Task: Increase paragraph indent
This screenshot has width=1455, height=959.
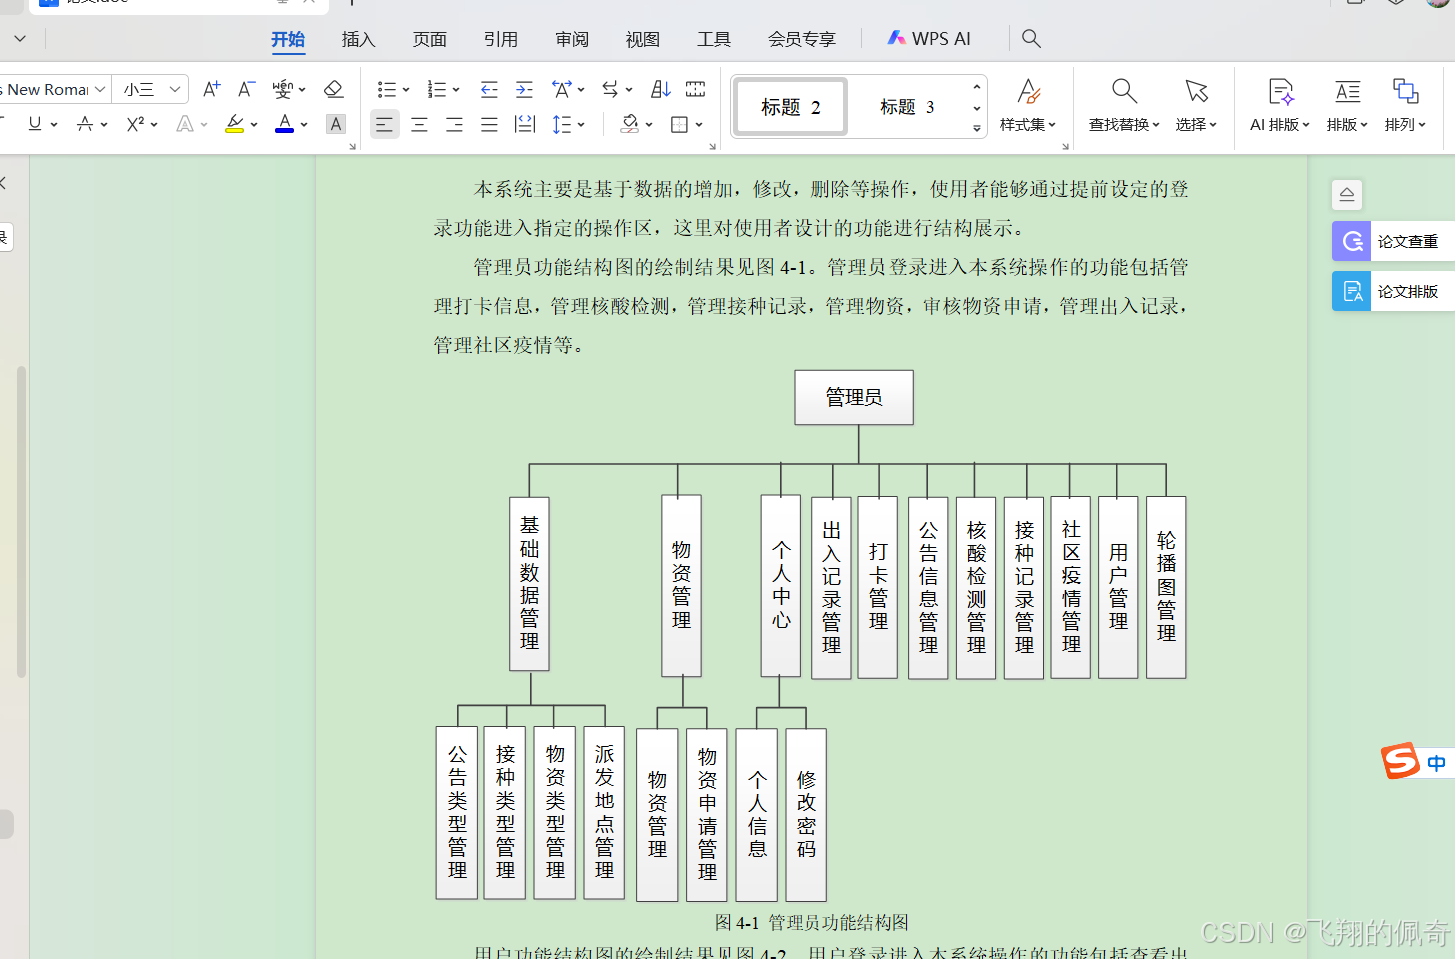Action: click(524, 89)
